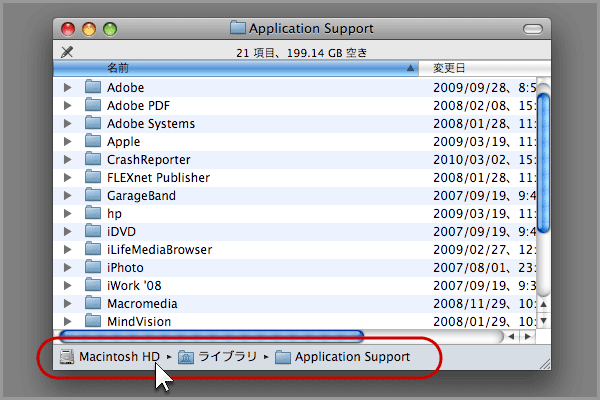
Task: Expand the CrashReporter folder disclosure triangle
Action: click(x=68, y=159)
